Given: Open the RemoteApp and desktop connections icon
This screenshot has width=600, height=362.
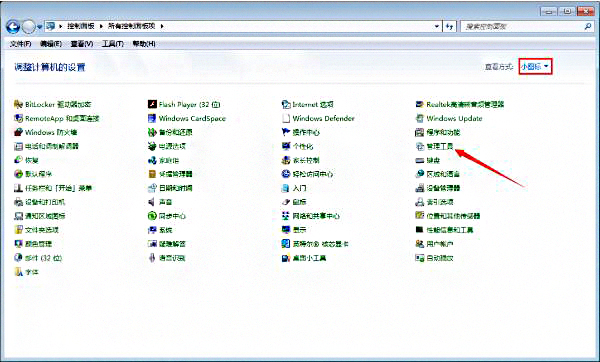Looking at the screenshot, I should tap(18, 118).
